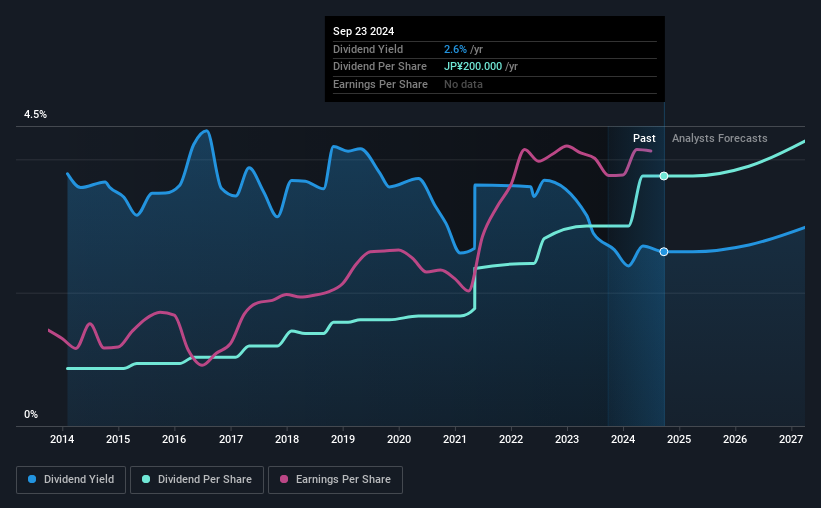
Task: Click the 2016 x-axis label
Action: pos(174,439)
